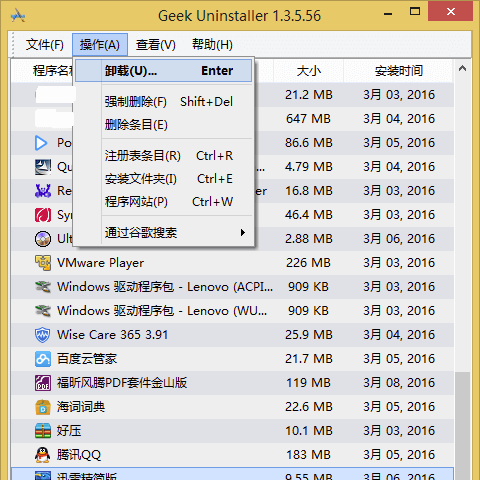Click the icon of the Qu... program row
This screenshot has width=480, height=480.
[x=43, y=167]
